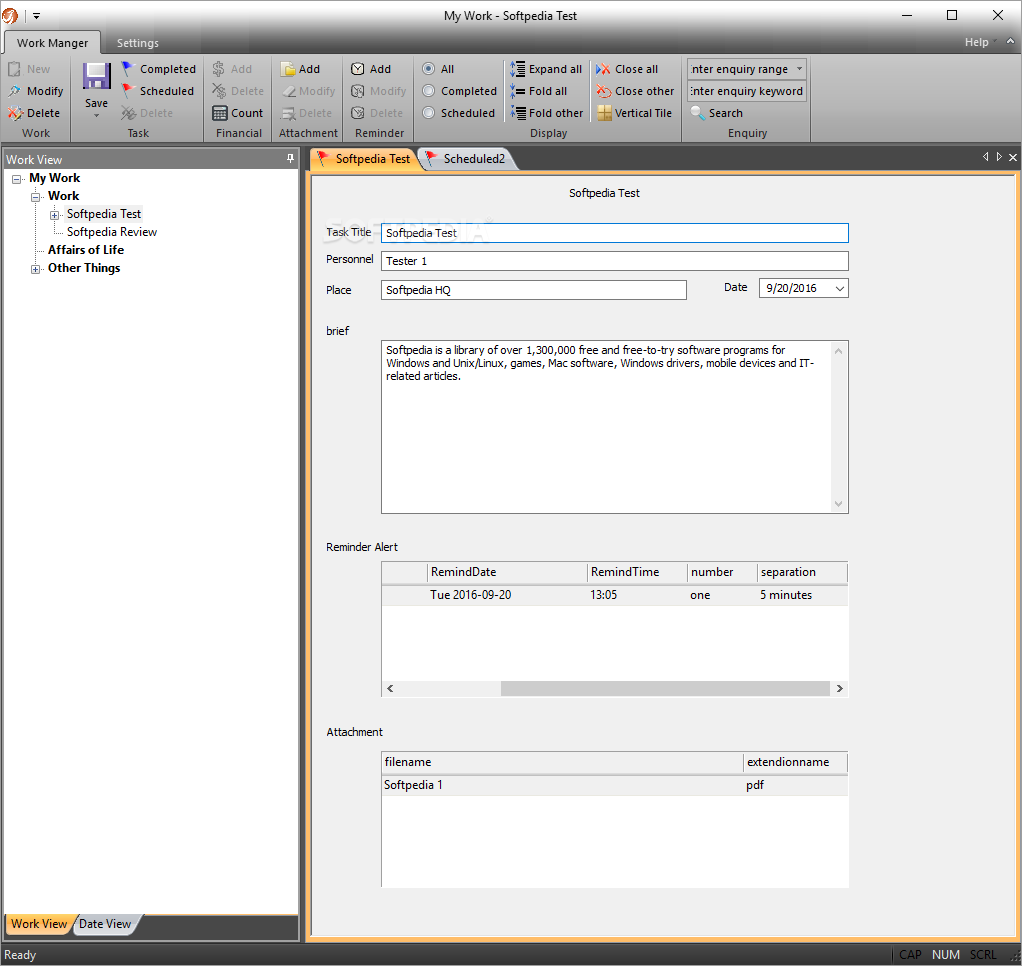Click the reminder table right scroll arrow
This screenshot has height=966, width=1022.
[840, 688]
